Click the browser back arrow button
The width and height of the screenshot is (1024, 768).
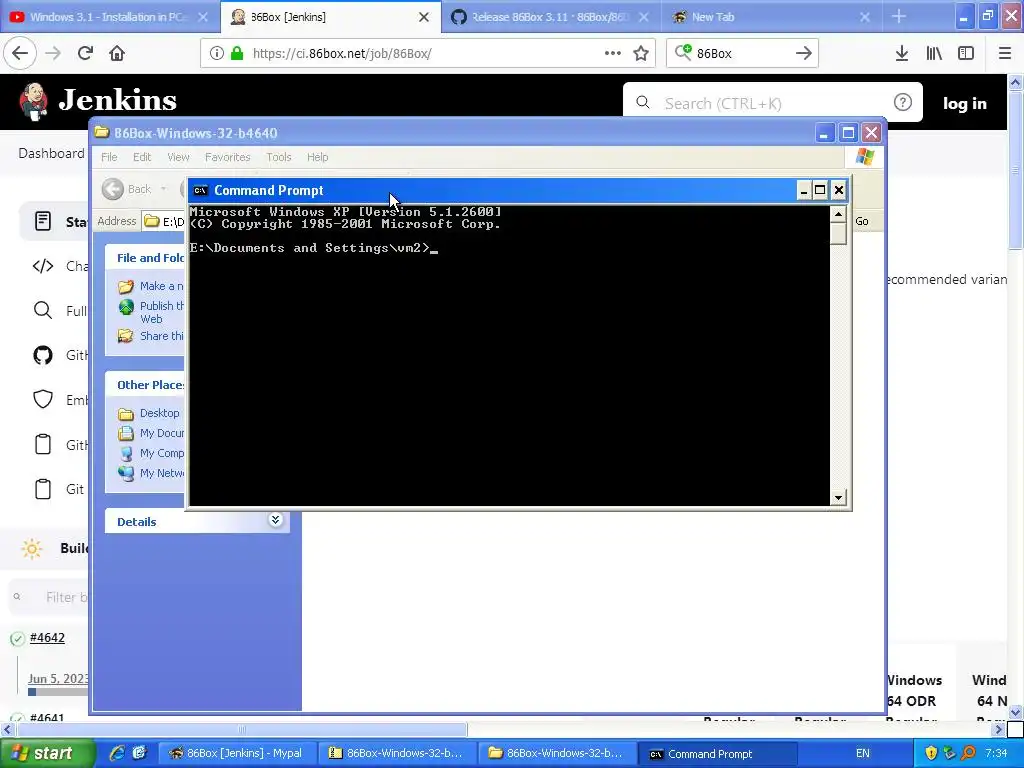coord(20,53)
